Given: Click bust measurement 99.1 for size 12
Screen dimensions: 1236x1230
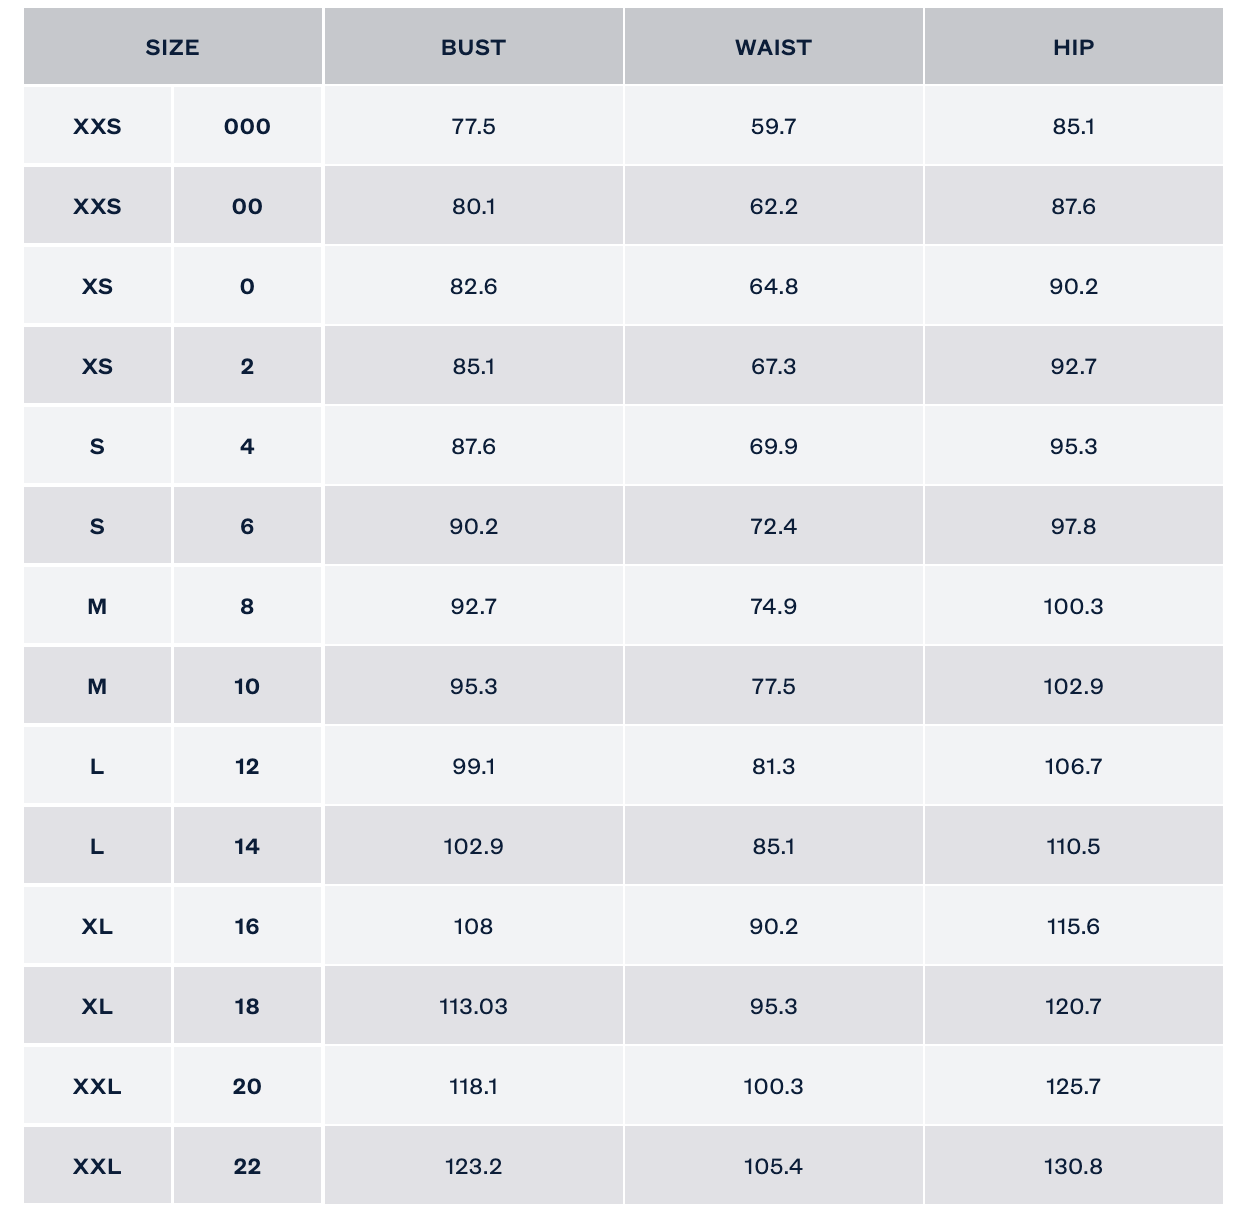Looking at the screenshot, I should click(473, 767).
